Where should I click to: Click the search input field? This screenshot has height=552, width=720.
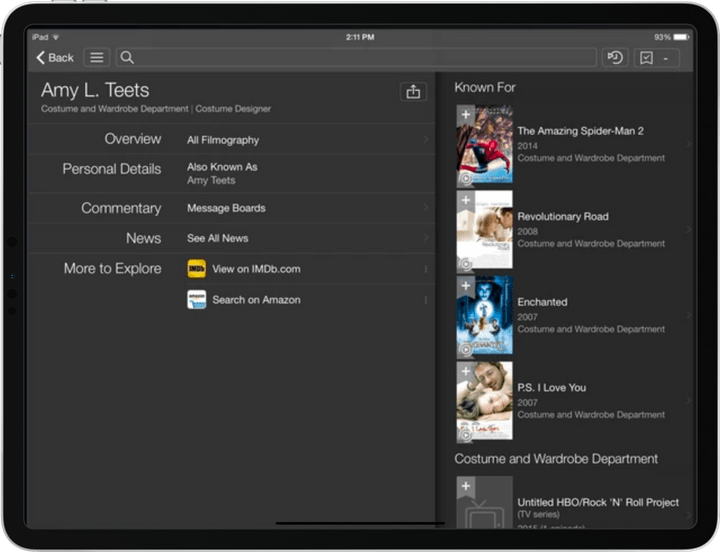[355, 58]
